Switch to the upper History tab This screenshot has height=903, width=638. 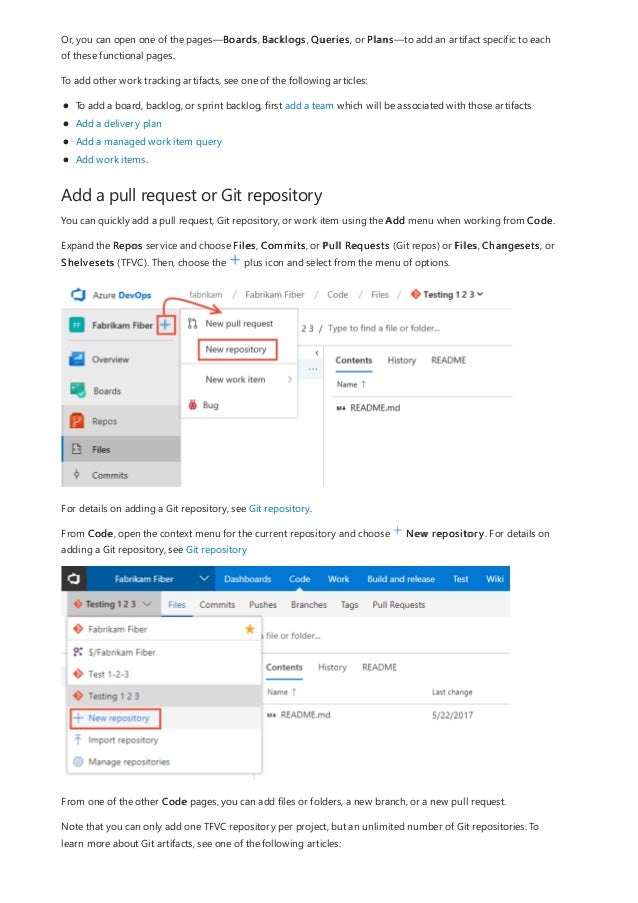(401, 360)
